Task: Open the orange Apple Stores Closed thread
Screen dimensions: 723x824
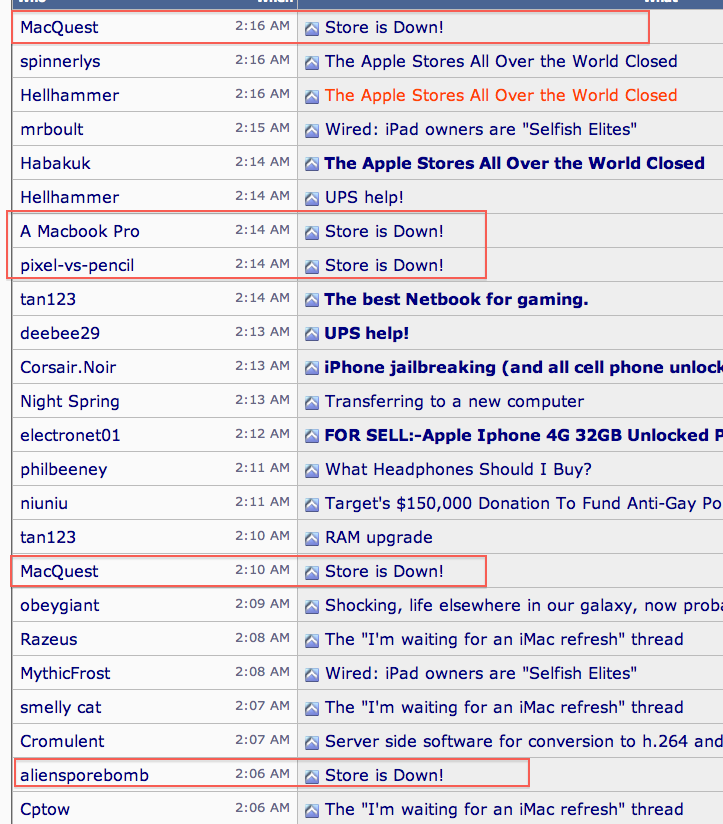Action: [501, 96]
